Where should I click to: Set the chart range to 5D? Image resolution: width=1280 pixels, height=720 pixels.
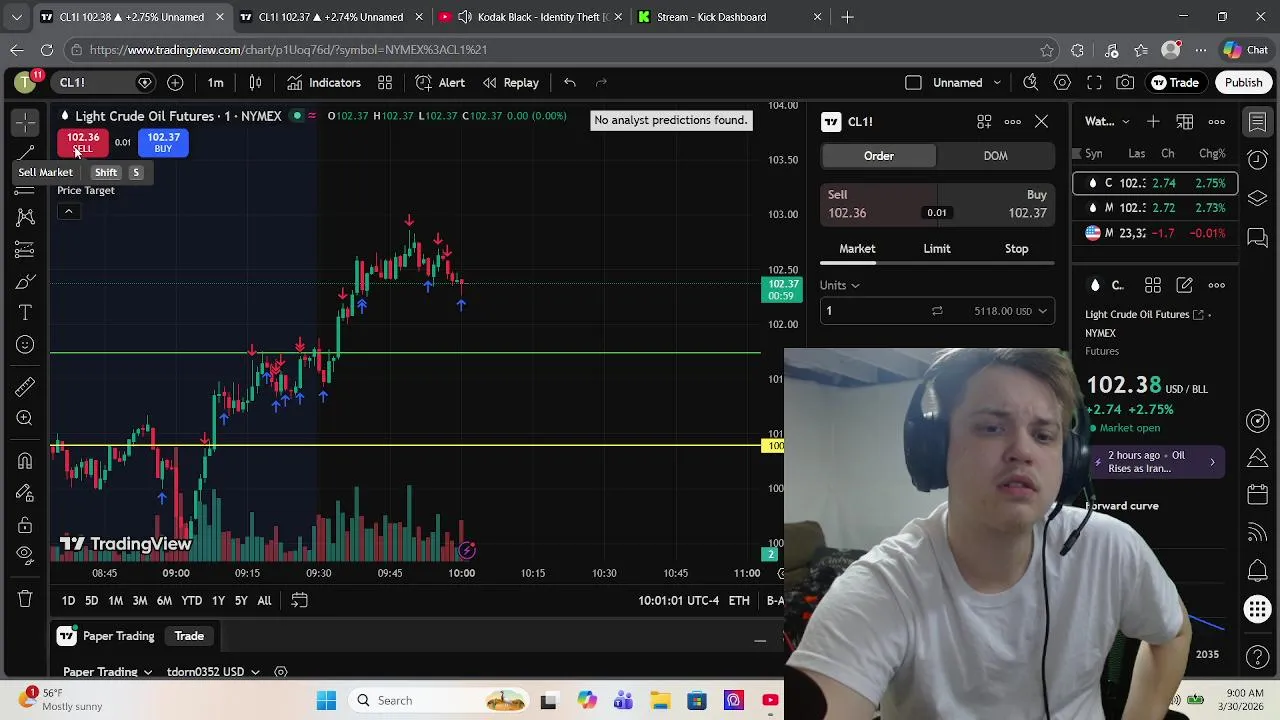91,601
